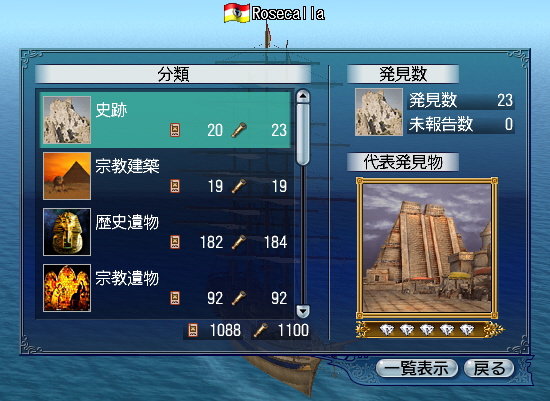The width and height of the screenshot is (550, 401).
Task: Select the 宗教建築 category row
Action: point(165,176)
